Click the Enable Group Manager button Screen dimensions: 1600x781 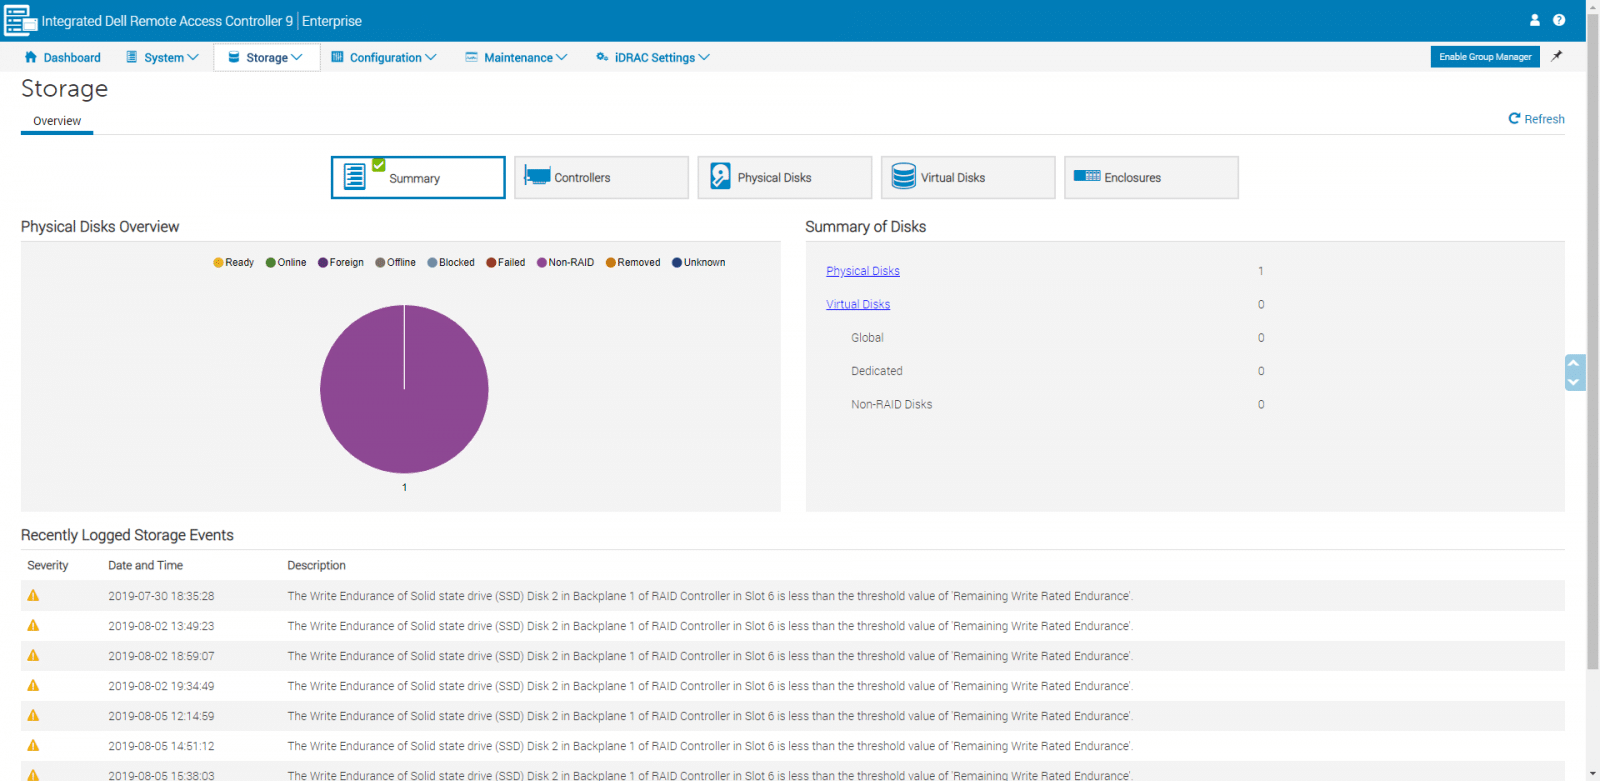pos(1485,57)
